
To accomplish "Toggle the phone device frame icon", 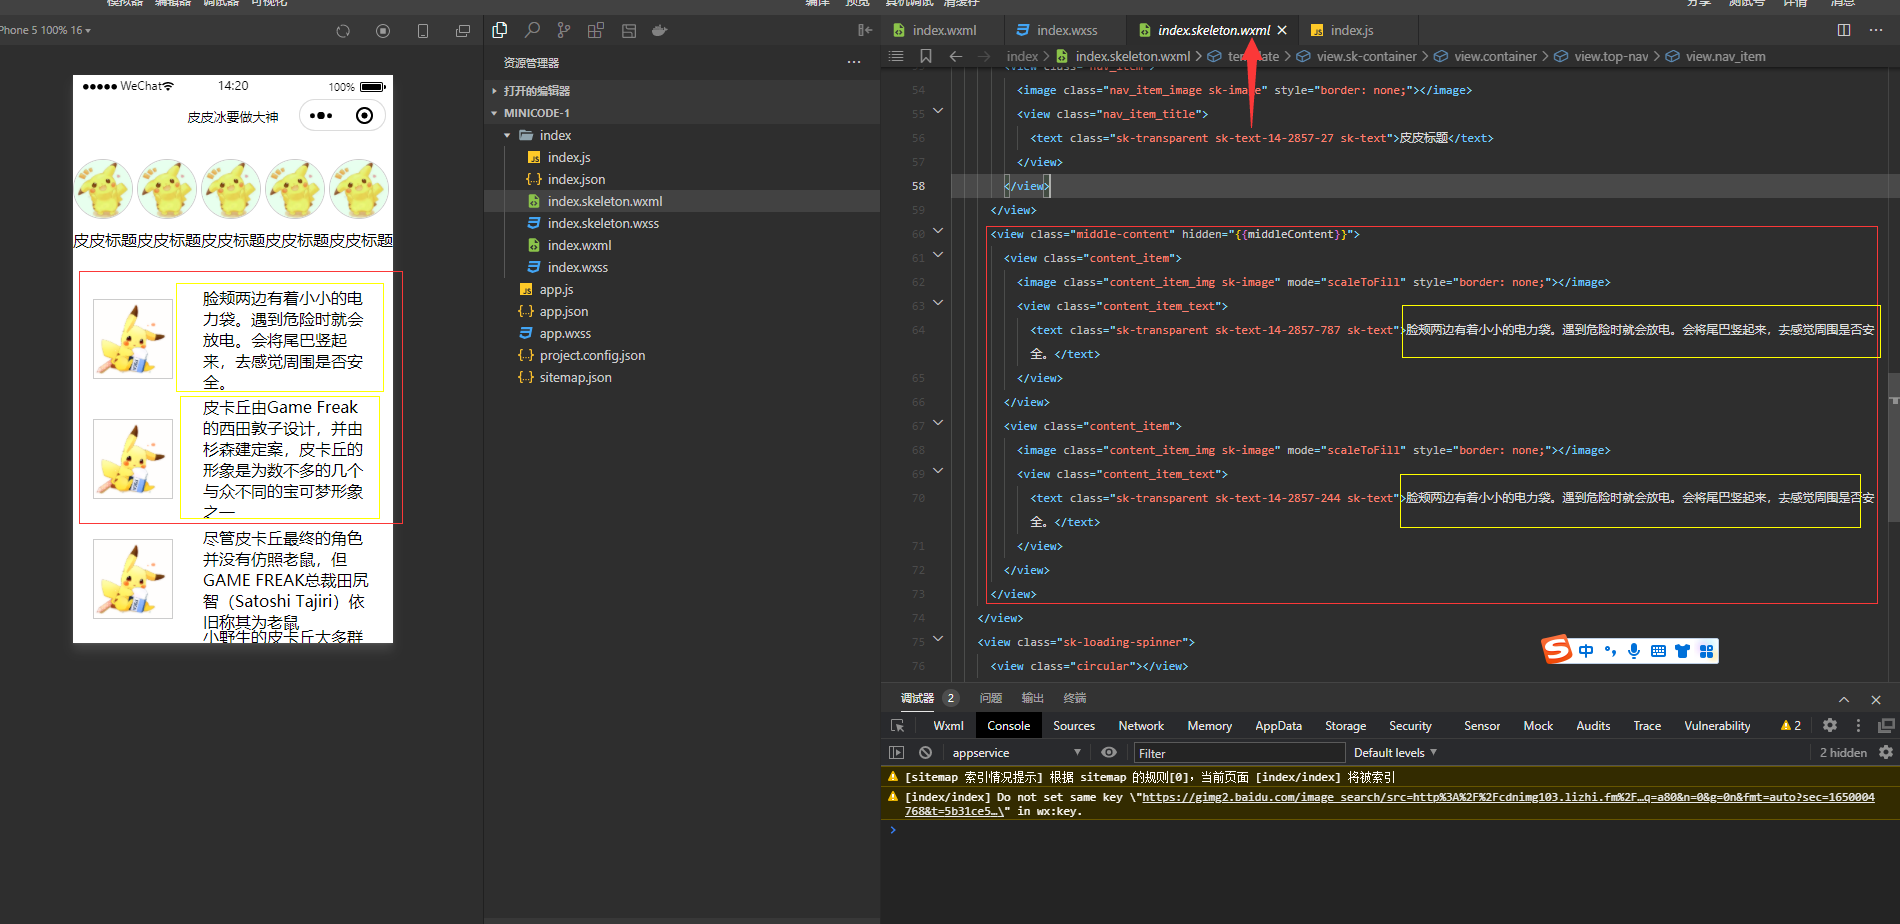I will pyautogui.click(x=423, y=31).
